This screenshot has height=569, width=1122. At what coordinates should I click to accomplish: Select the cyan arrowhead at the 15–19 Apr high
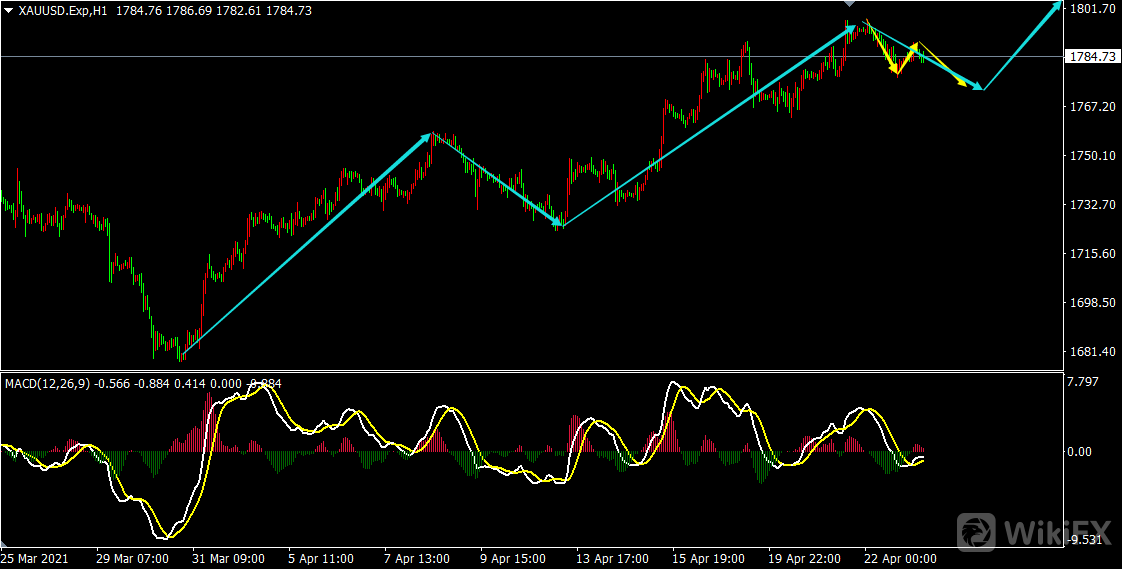click(x=851, y=29)
